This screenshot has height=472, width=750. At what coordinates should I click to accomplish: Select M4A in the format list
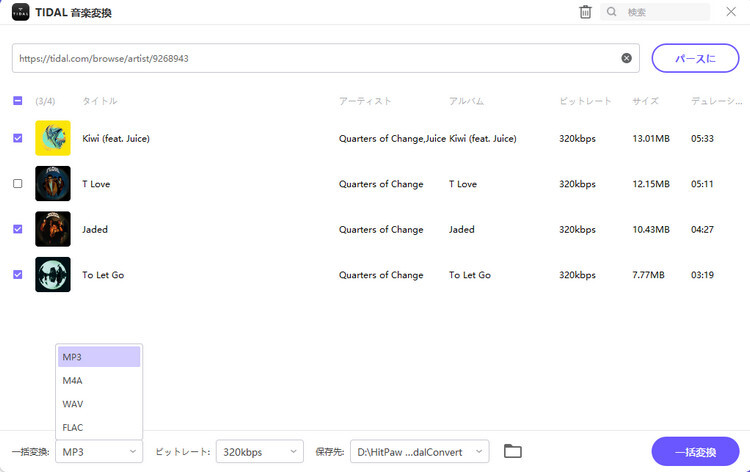point(99,380)
